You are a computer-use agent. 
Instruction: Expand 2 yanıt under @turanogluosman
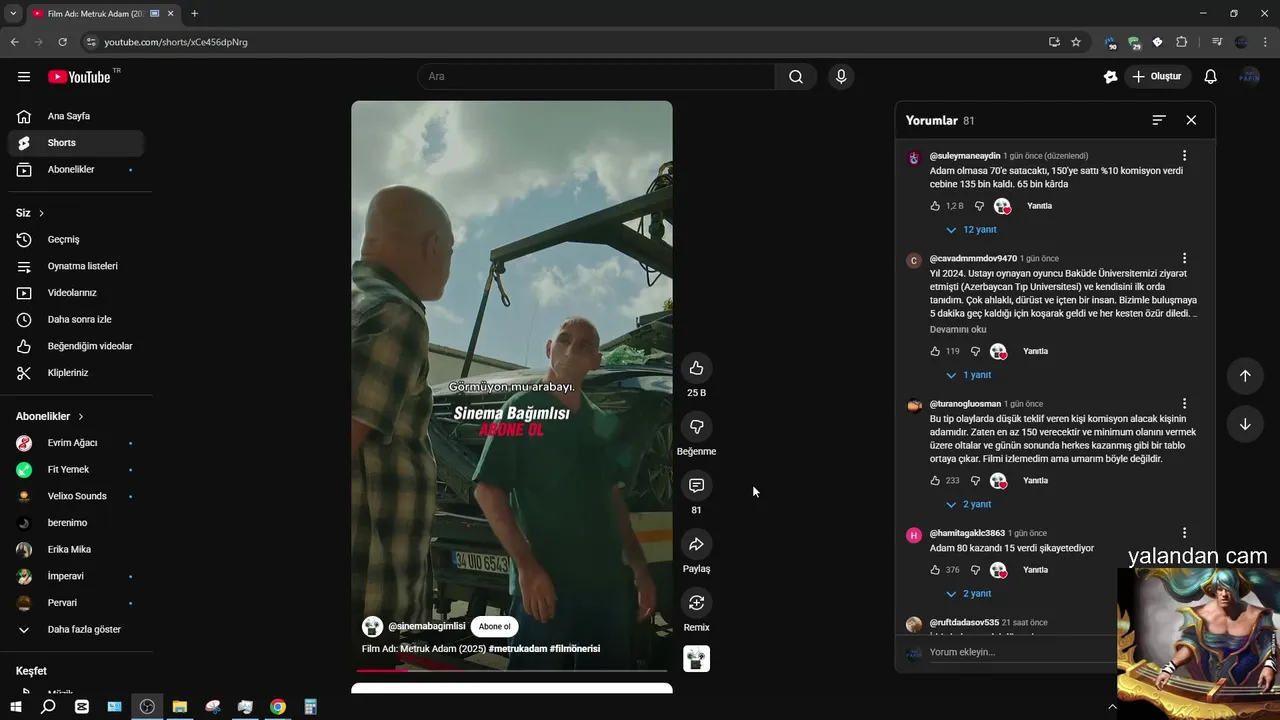[x=969, y=505]
